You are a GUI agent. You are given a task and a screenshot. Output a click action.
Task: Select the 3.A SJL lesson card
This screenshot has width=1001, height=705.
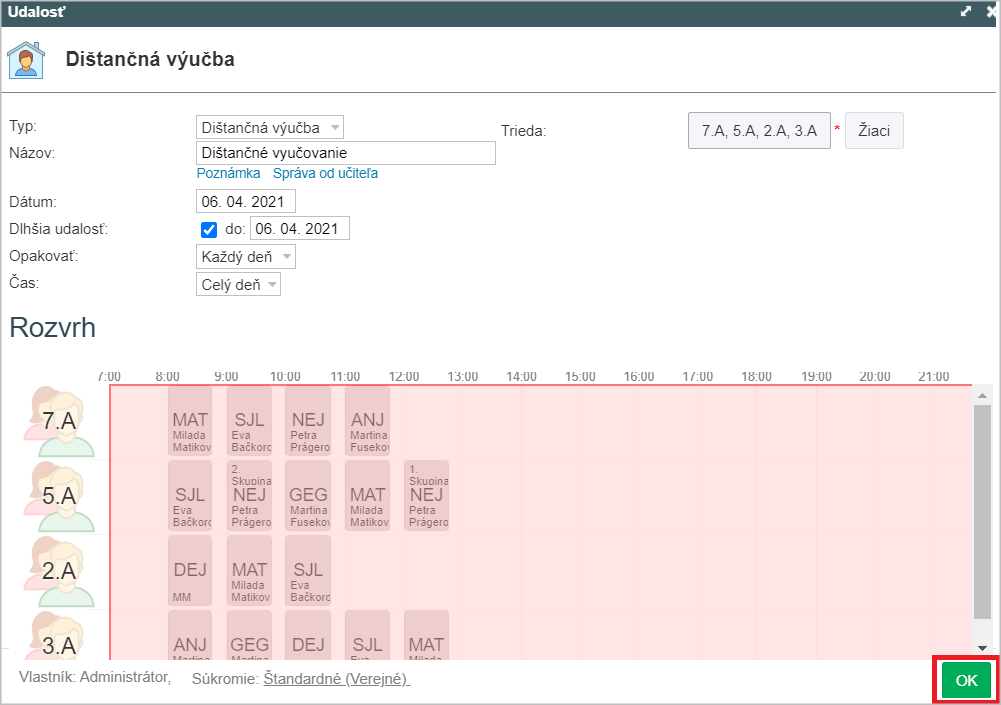click(368, 635)
